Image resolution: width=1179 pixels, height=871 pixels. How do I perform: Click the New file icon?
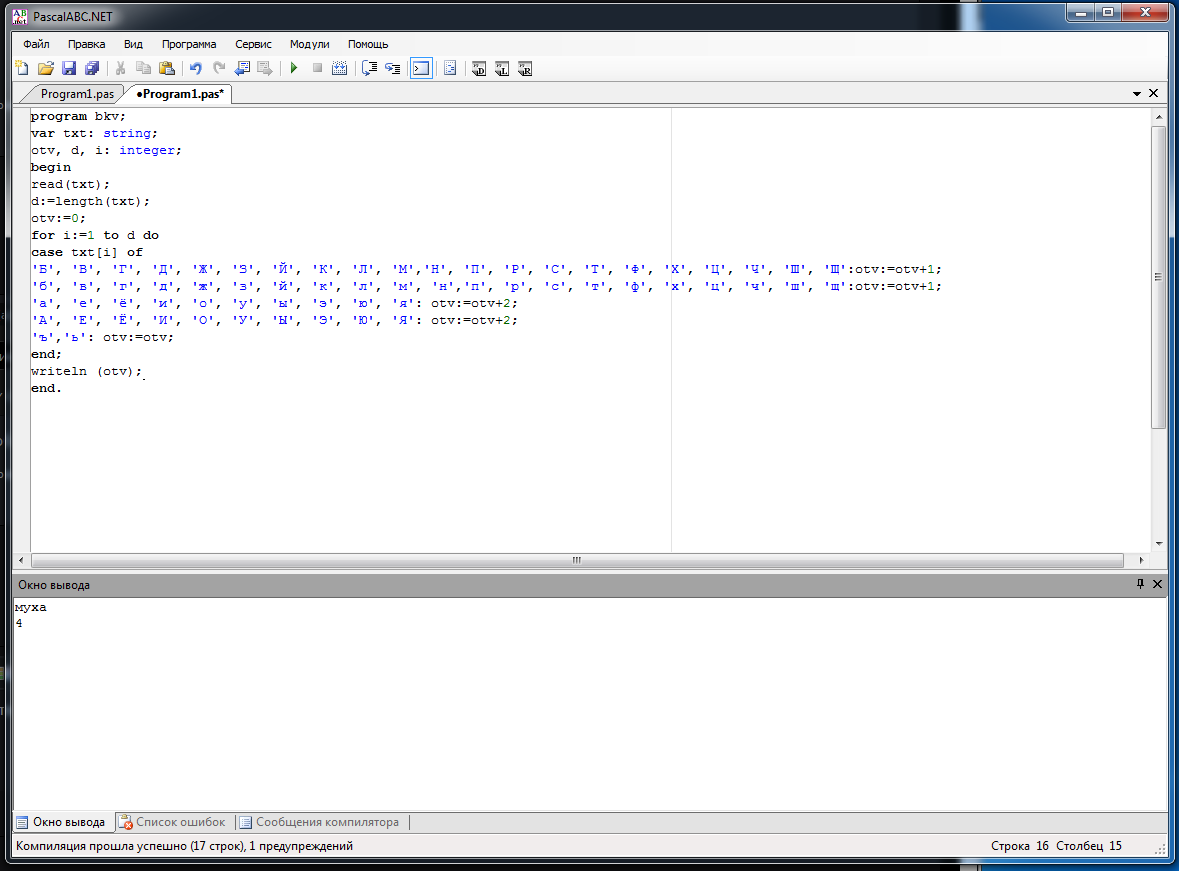[22, 69]
